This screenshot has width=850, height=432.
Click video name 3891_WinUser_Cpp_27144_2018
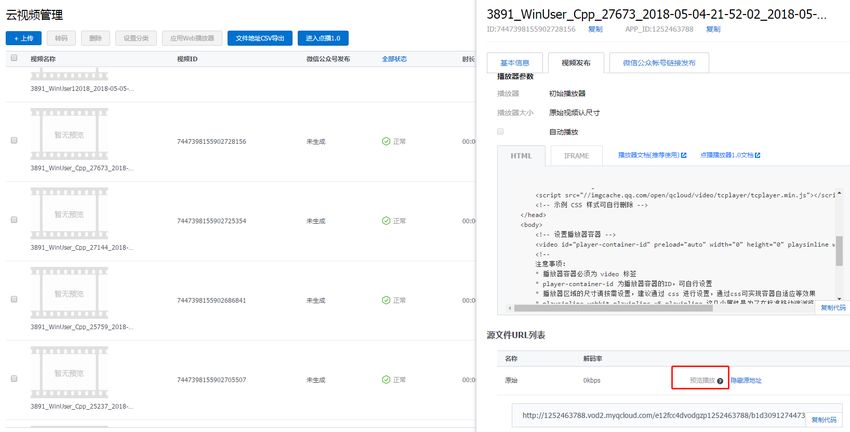click(82, 248)
